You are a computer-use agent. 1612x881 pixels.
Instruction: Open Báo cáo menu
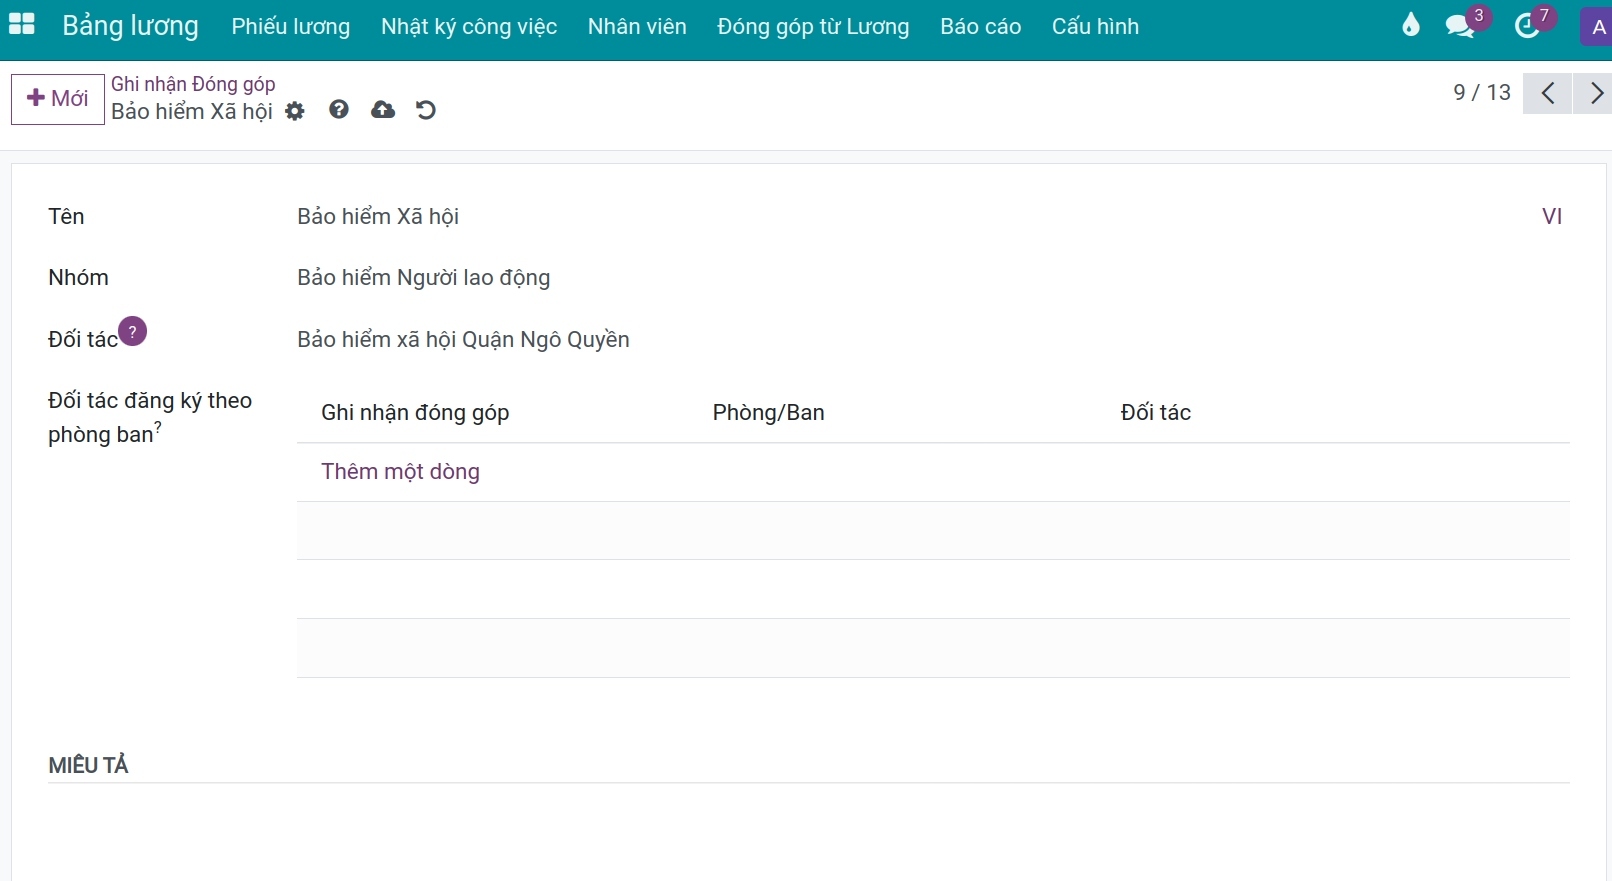point(981,26)
